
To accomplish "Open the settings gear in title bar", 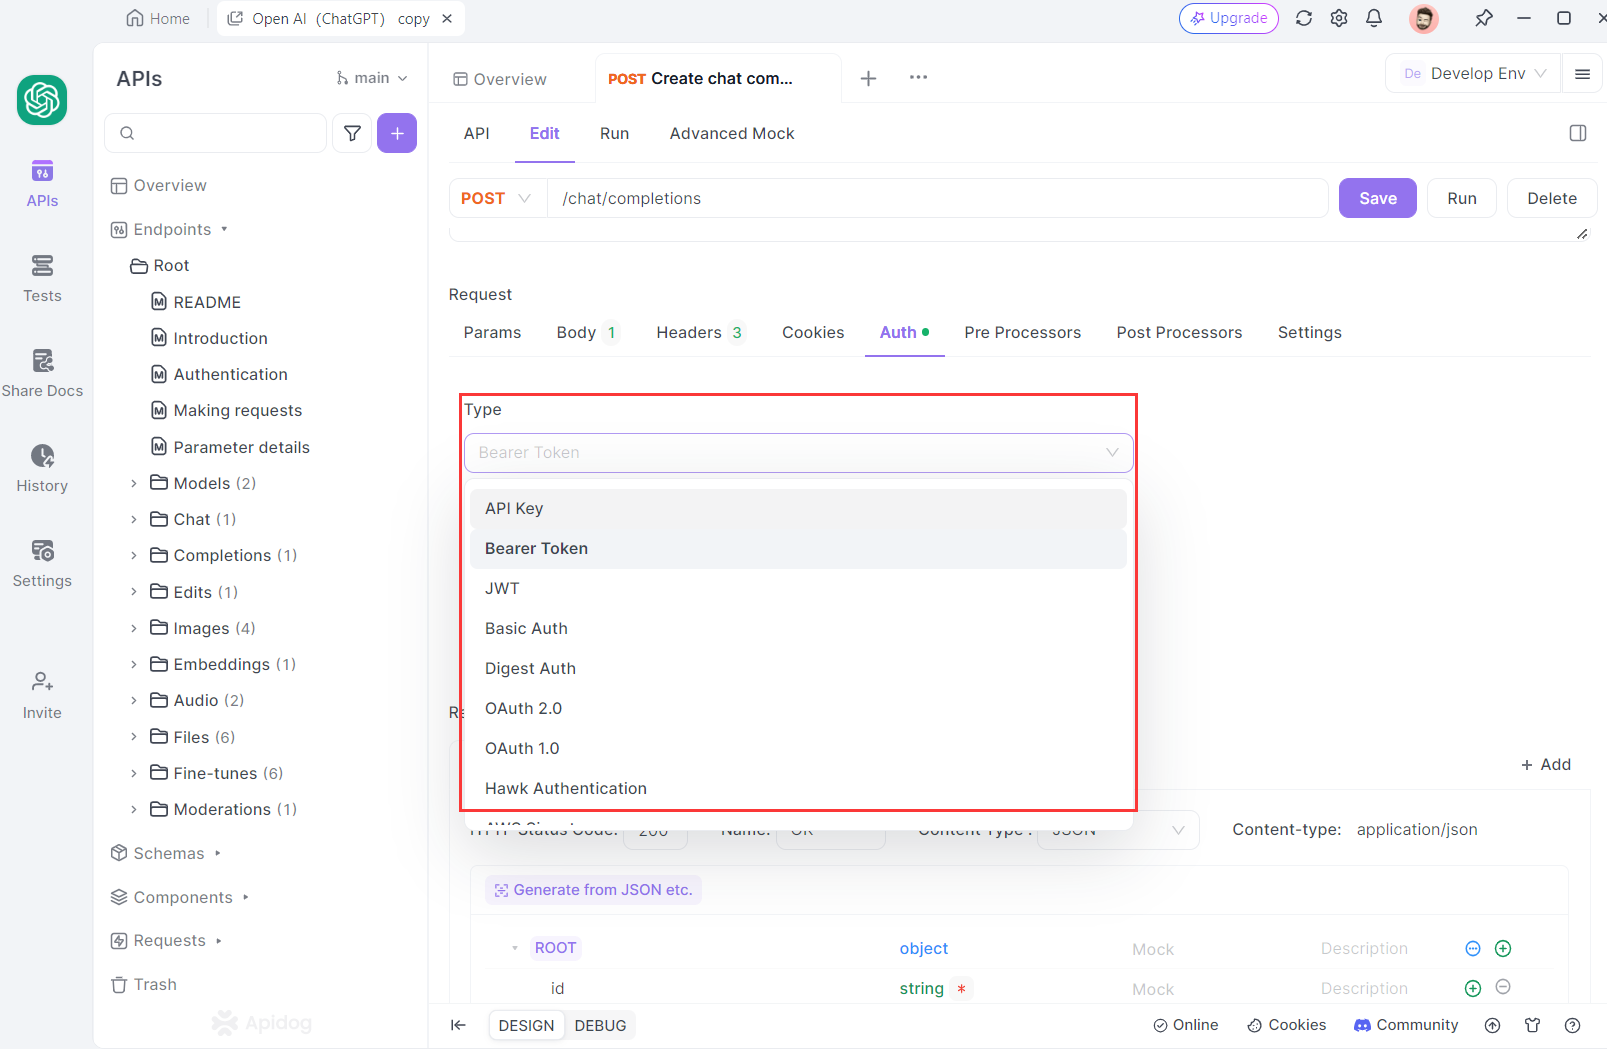I will coord(1339,18).
